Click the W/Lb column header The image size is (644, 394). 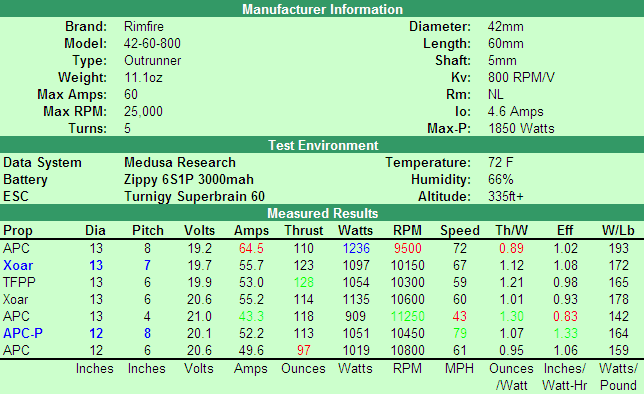618,230
